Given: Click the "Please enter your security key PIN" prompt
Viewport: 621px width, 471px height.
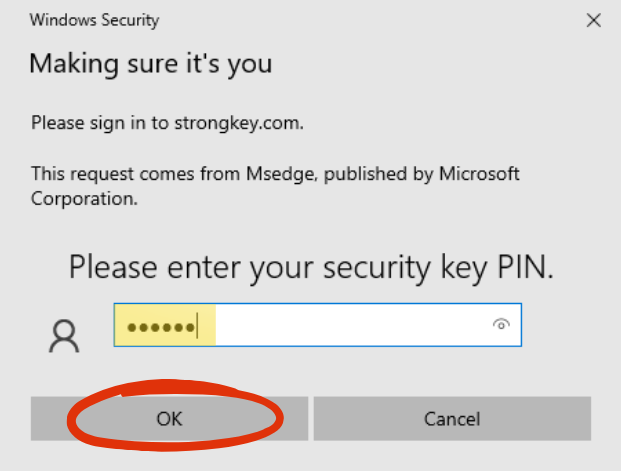Looking at the screenshot, I should 311,268.
